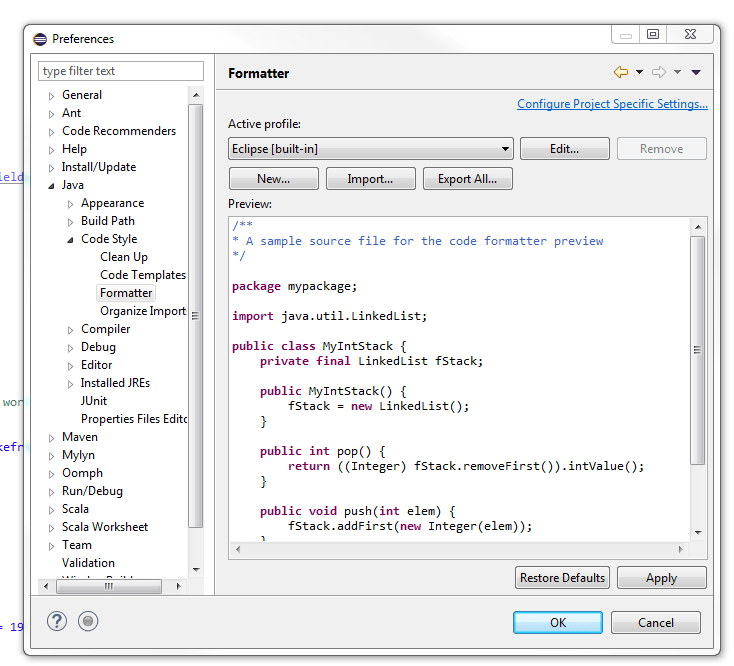
Task: Click tree horizontal scrollbar right arrow
Action: coord(178,586)
